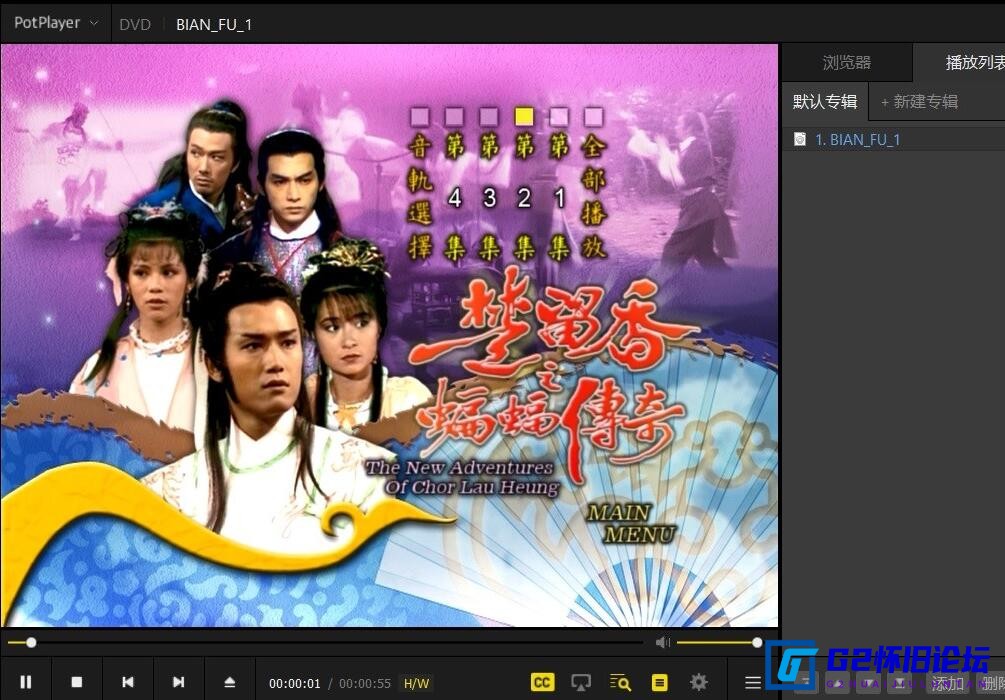Switch to the 浏览器 tab
This screenshot has width=1005, height=700.
pos(846,61)
